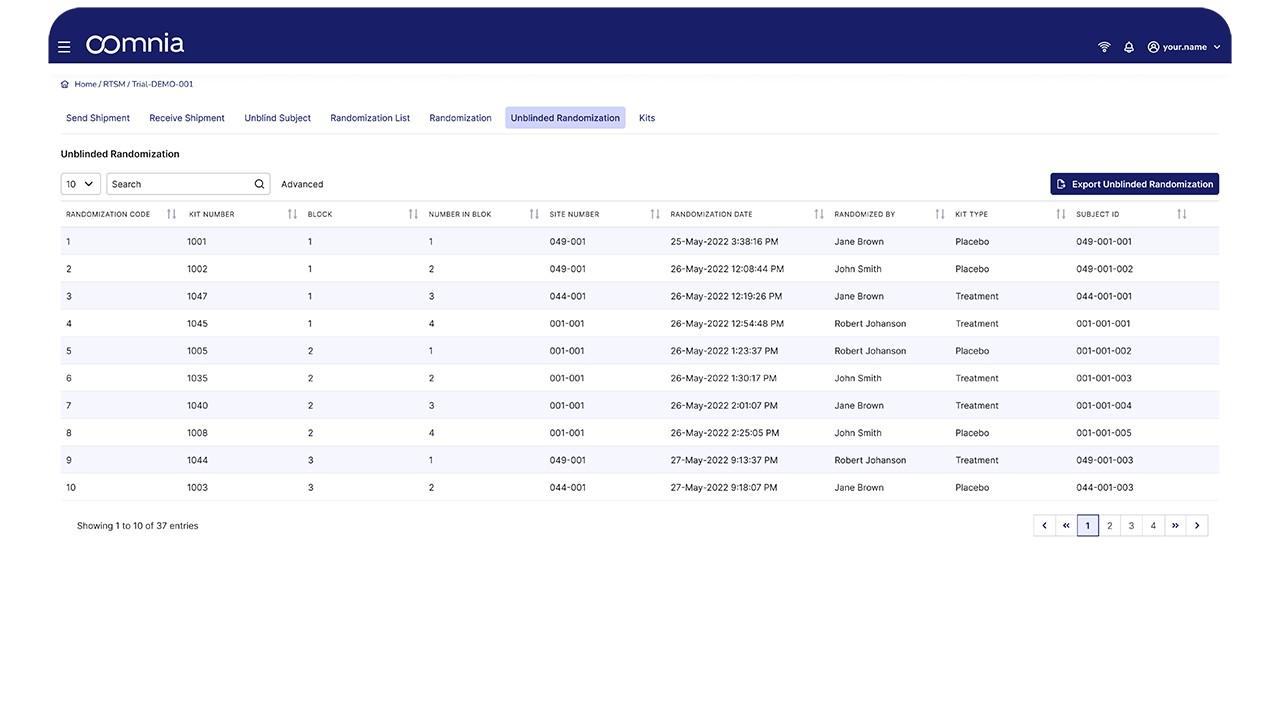
Task: Switch to the Randomization List tab
Action: click(x=370, y=118)
